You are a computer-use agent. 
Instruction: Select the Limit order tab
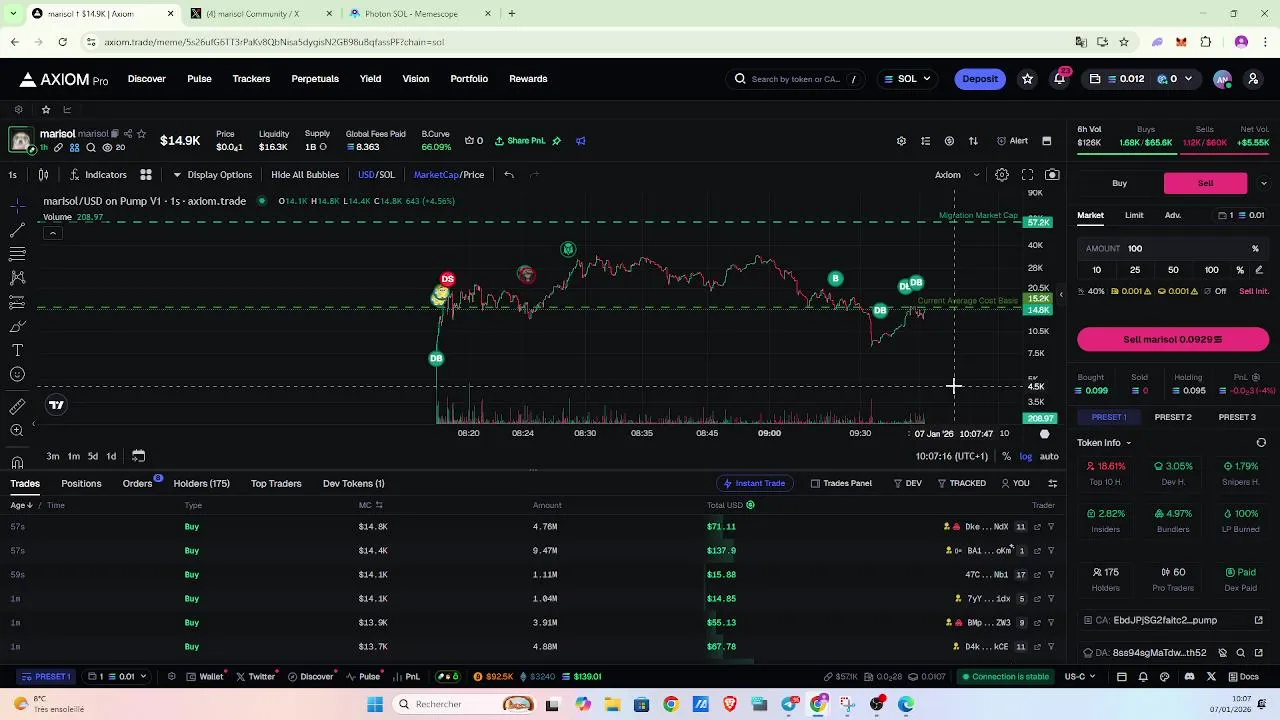[x=1134, y=215]
